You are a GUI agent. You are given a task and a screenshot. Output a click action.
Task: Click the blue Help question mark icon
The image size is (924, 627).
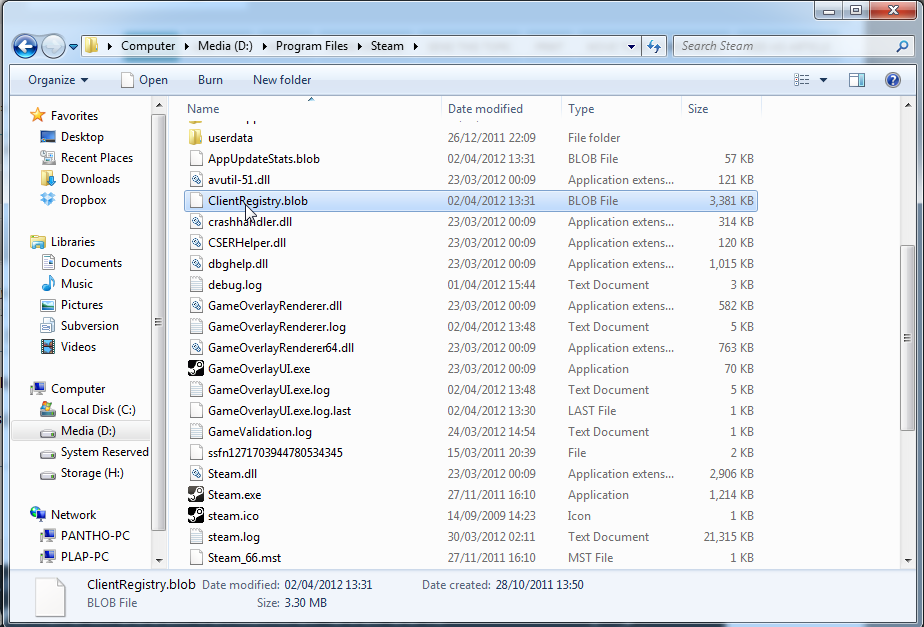coord(893,80)
